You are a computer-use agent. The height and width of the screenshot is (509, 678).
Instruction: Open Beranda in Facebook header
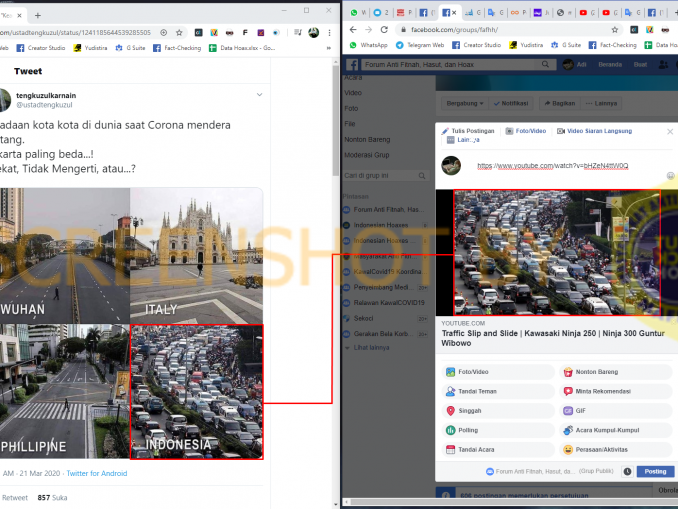[610, 65]
